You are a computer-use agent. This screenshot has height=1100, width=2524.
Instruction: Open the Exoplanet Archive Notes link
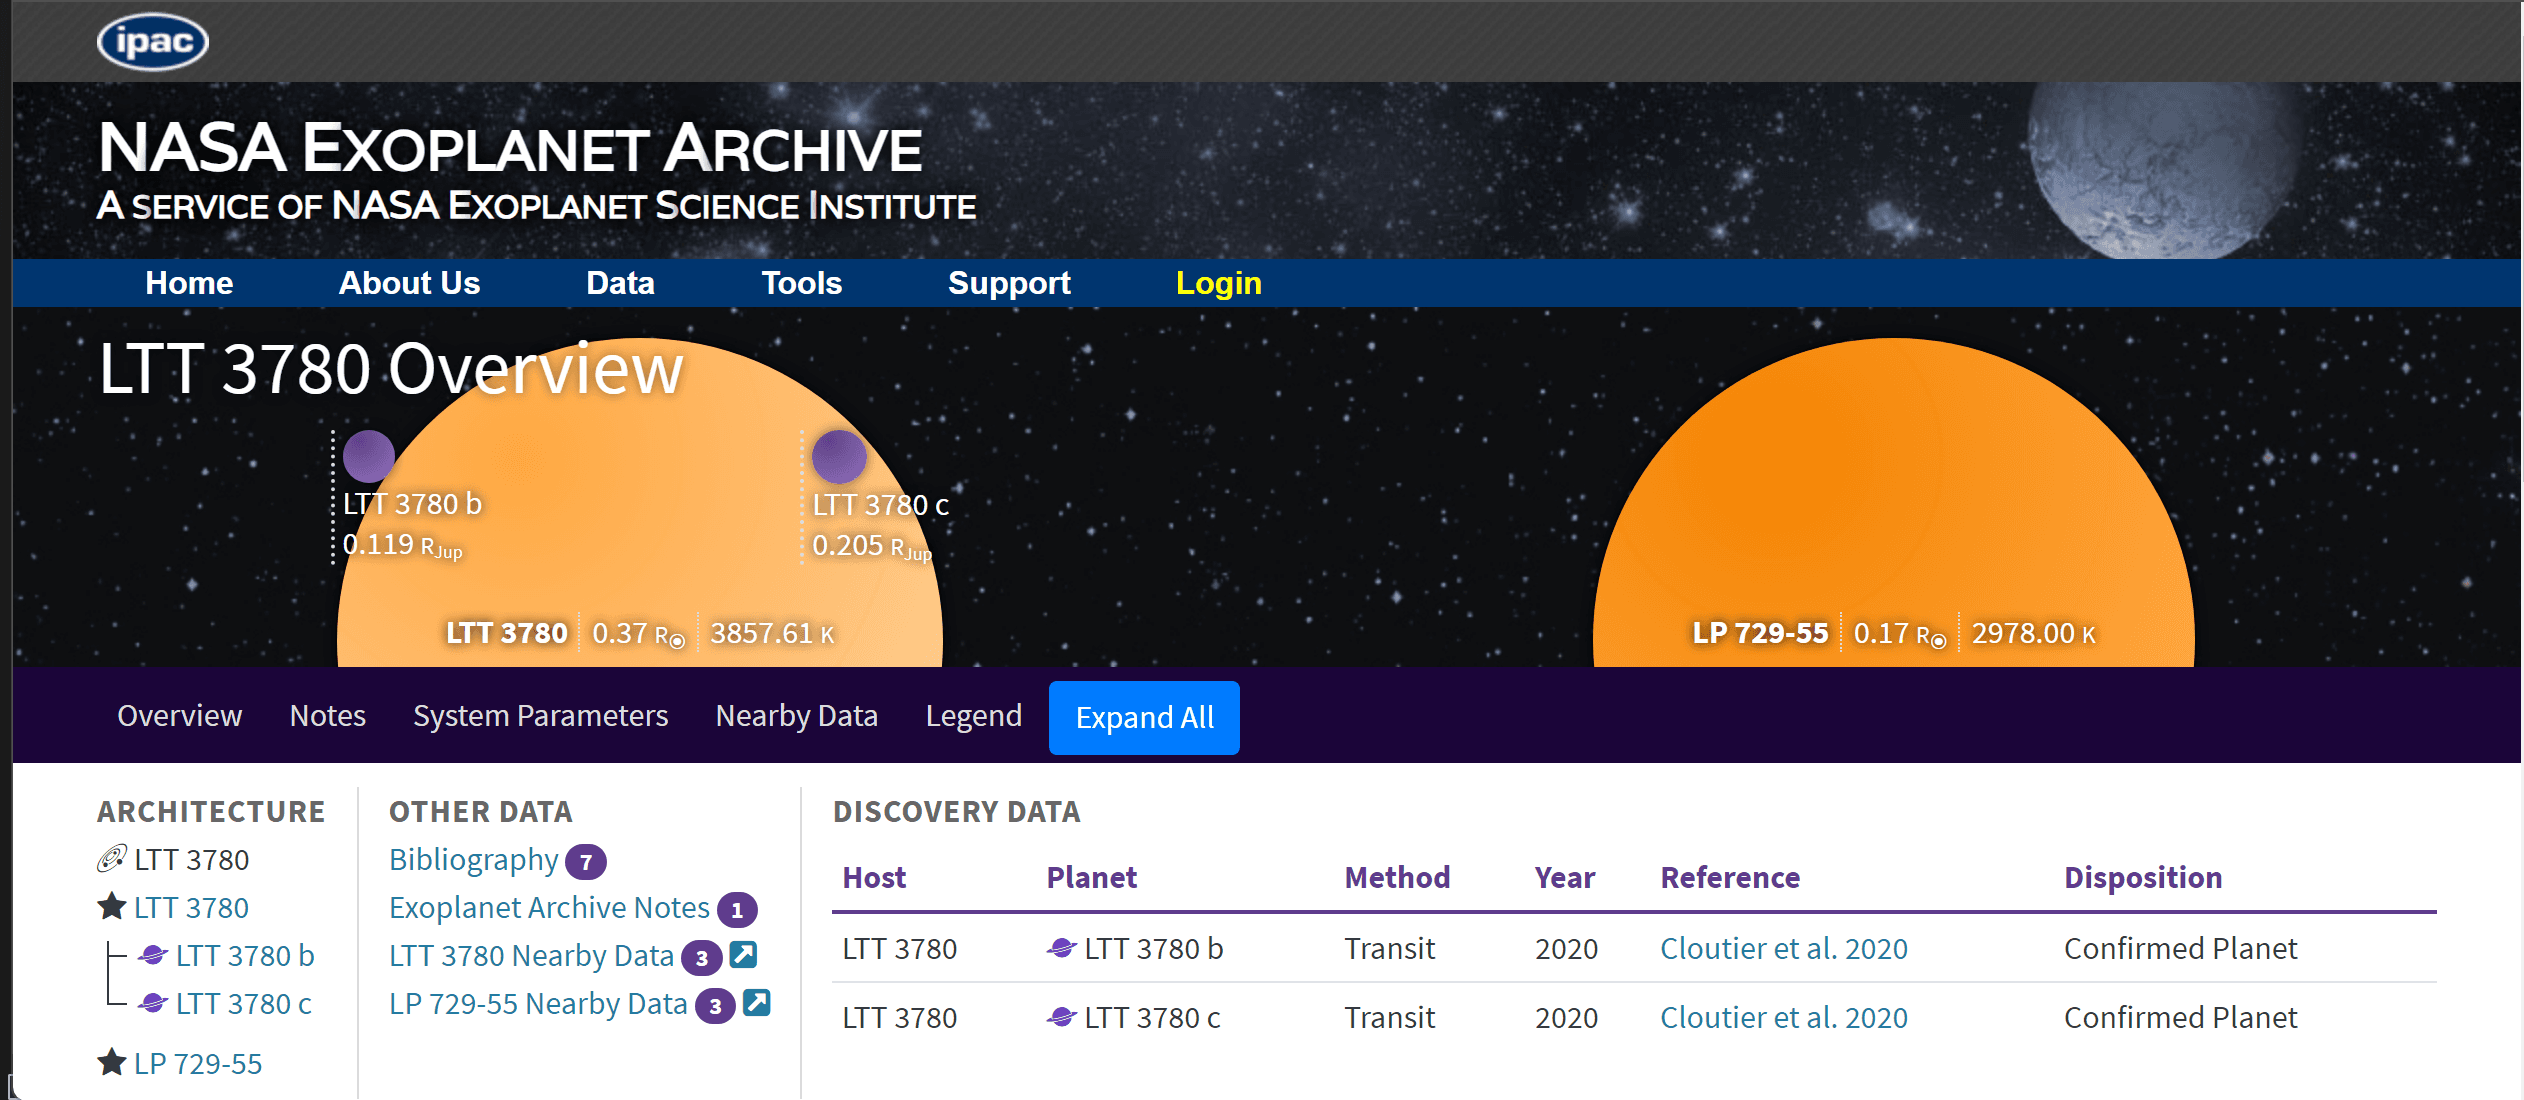(549, 908)
